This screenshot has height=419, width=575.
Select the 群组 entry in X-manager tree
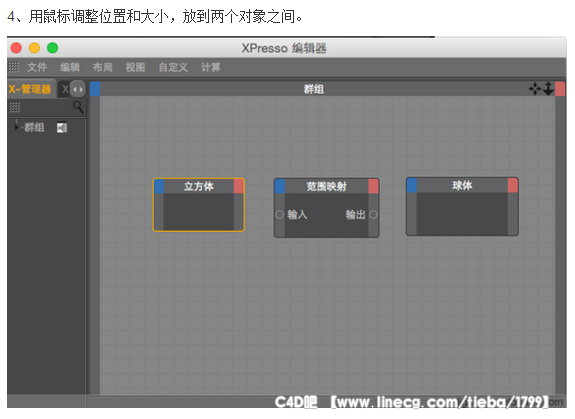tap(34, 127)
